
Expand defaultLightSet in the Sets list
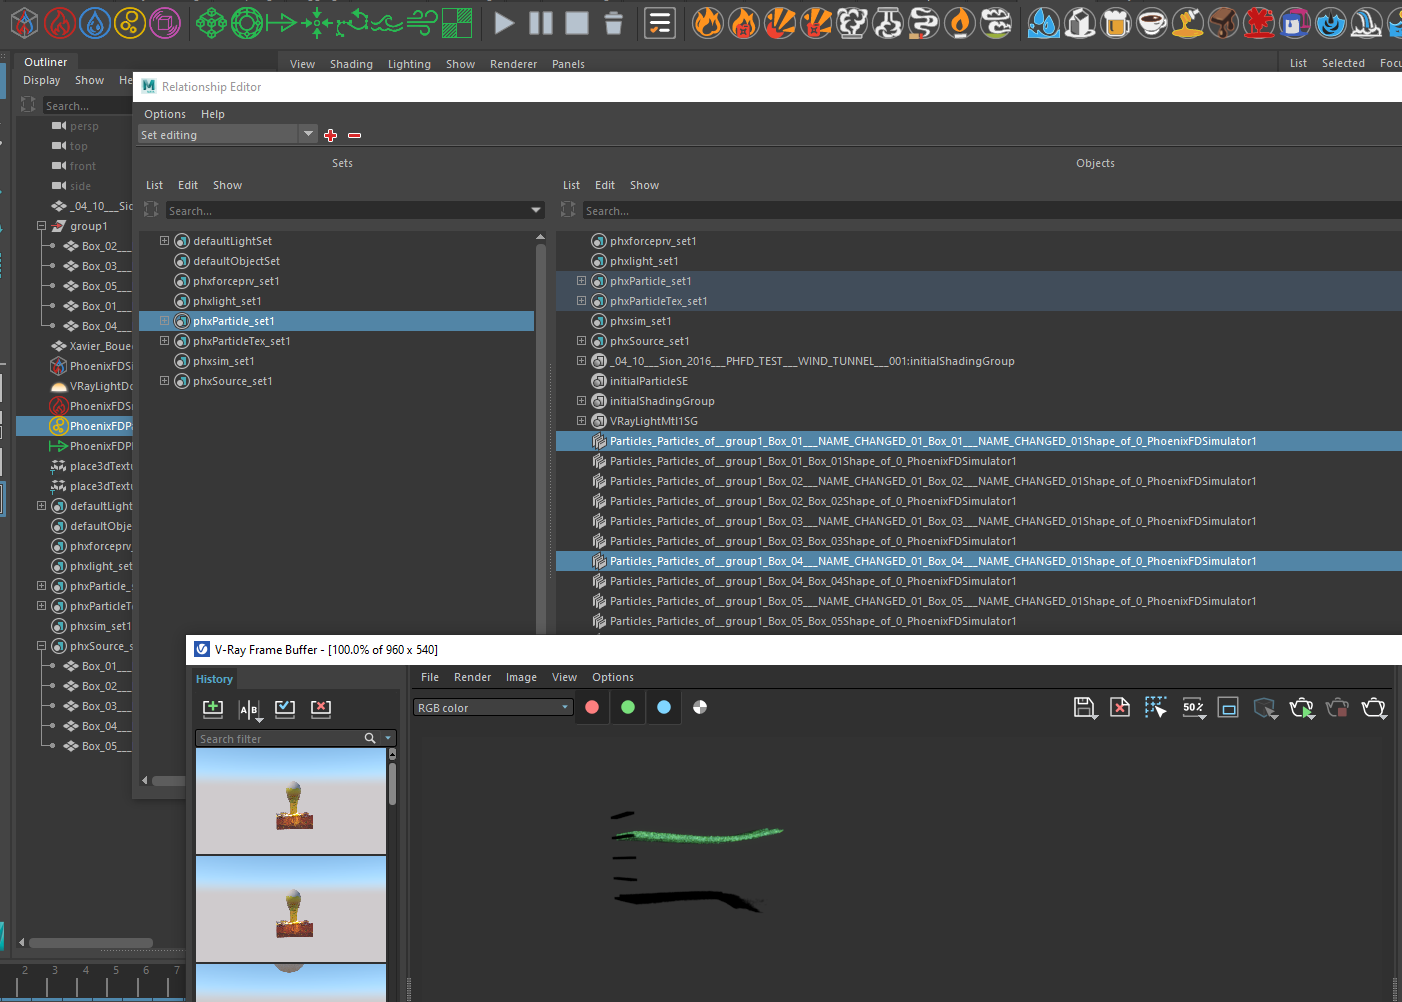pos(165,241)
